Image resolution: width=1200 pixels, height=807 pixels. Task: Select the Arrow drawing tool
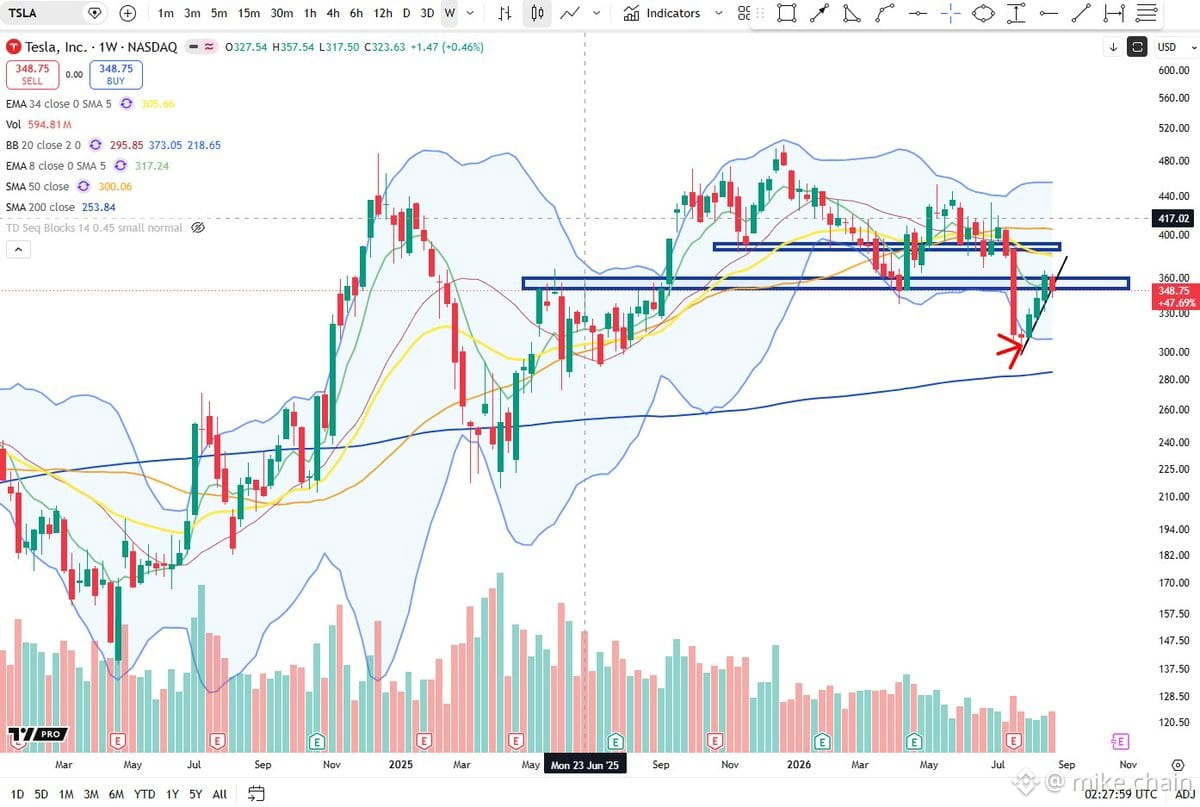click(819, 13)
